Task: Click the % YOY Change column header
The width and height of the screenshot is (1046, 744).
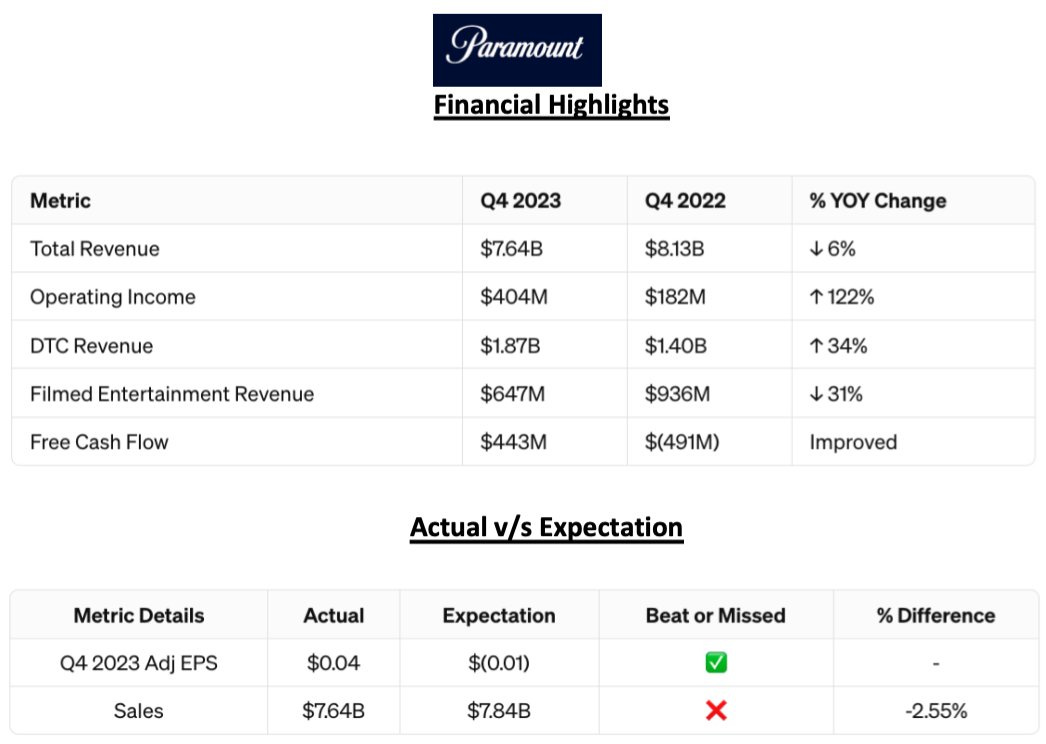Action: point(877,200)
